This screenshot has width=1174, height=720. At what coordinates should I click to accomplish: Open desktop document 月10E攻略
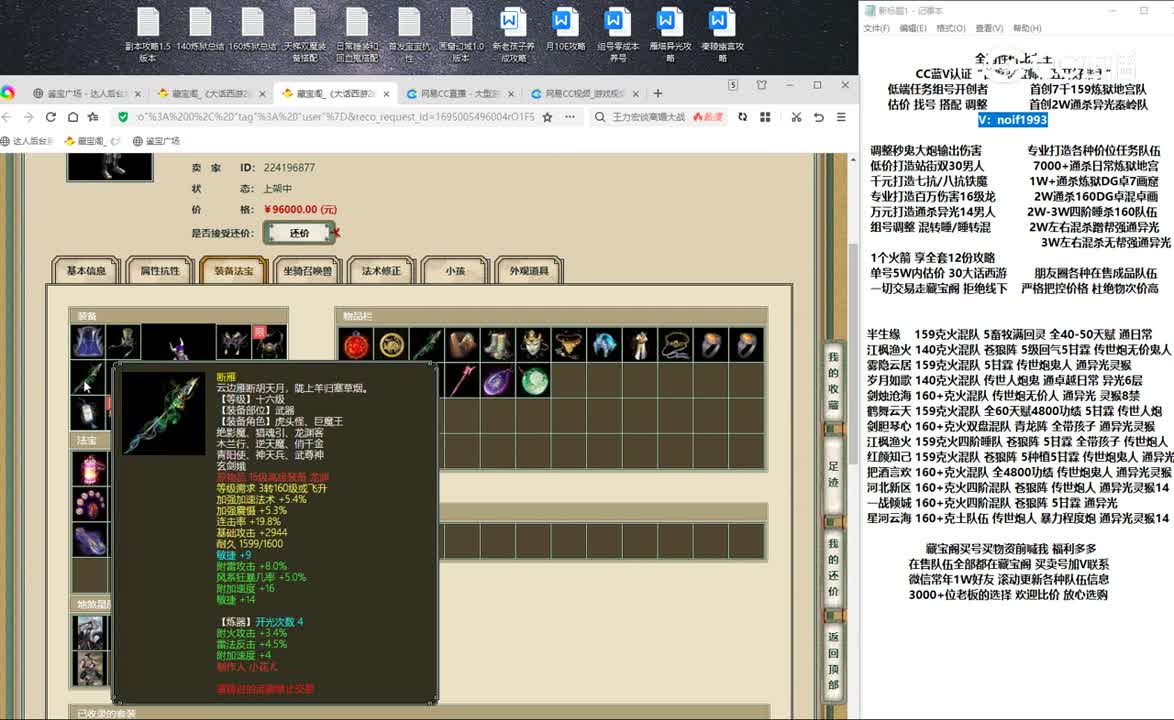point(565,30)
